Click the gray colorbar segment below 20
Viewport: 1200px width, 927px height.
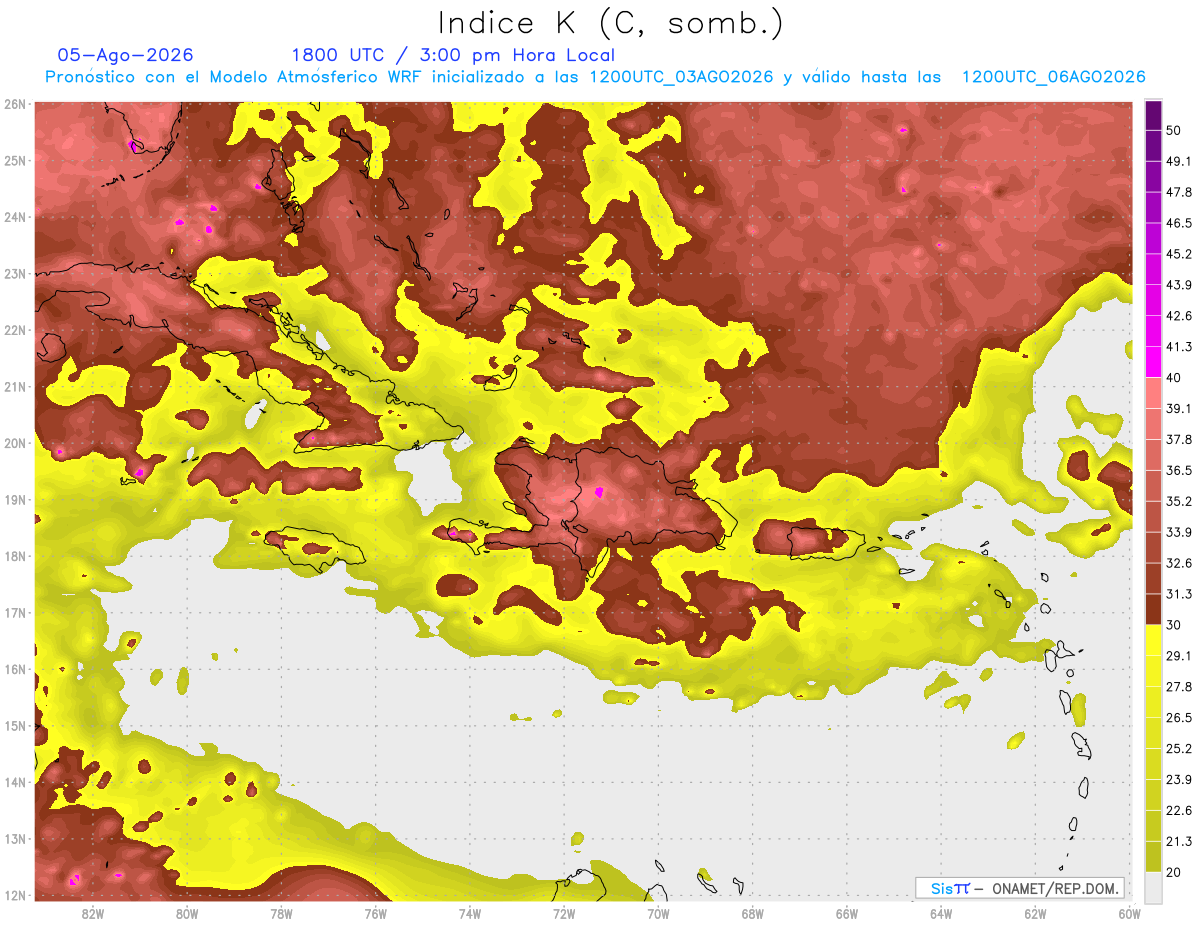coord(1153,886)
